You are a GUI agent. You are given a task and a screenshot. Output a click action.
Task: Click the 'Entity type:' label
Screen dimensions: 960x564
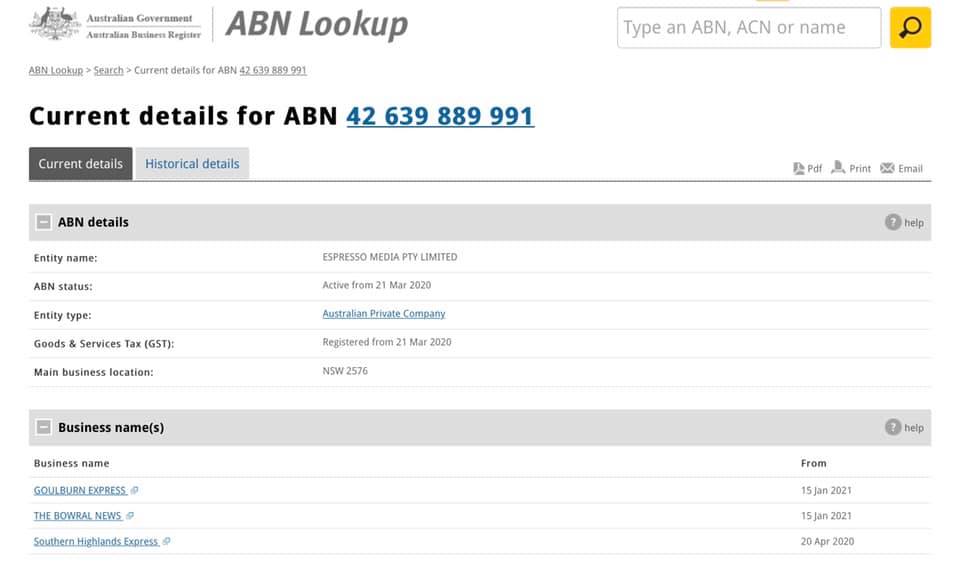[62, 315]
